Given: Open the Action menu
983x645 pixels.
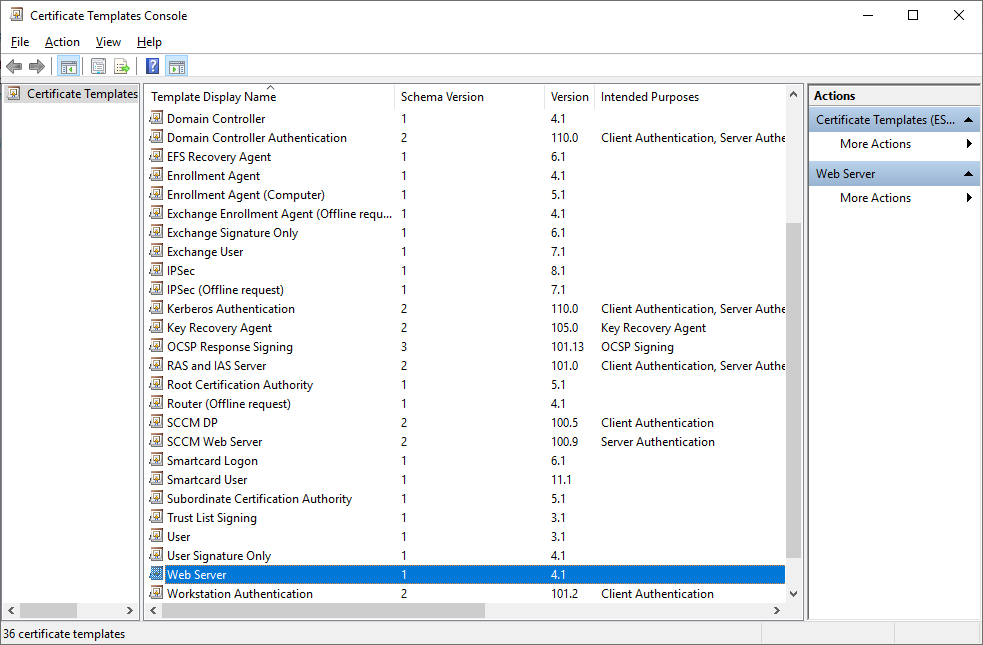Looking at the screenshot, I should (x=62, y=42).
